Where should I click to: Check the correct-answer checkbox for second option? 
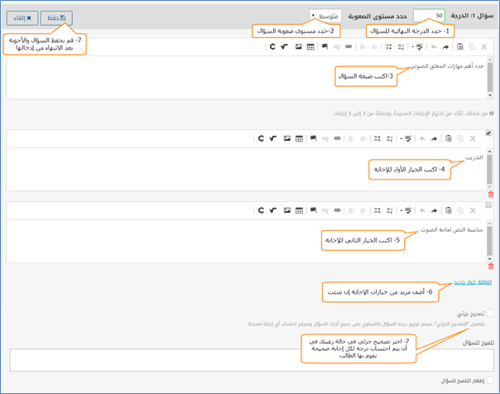click(x=489, y=205)
